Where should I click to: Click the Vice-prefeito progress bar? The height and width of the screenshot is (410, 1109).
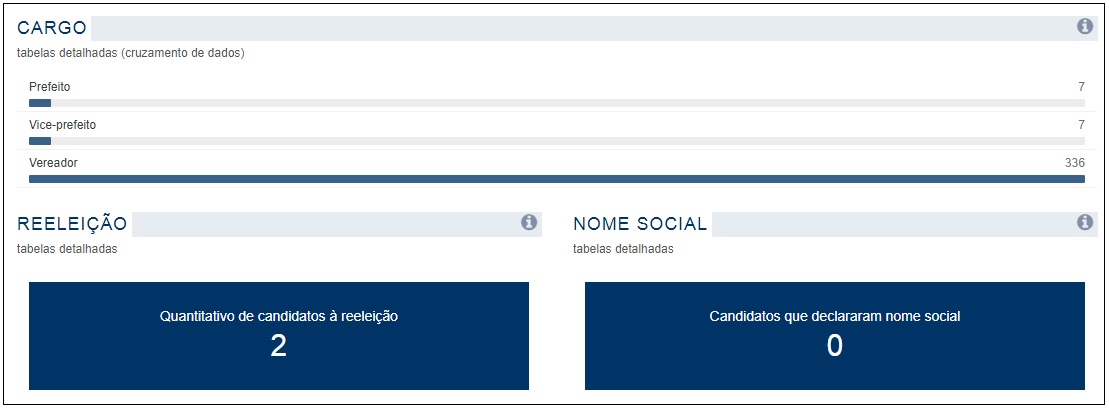coord(557,141)
